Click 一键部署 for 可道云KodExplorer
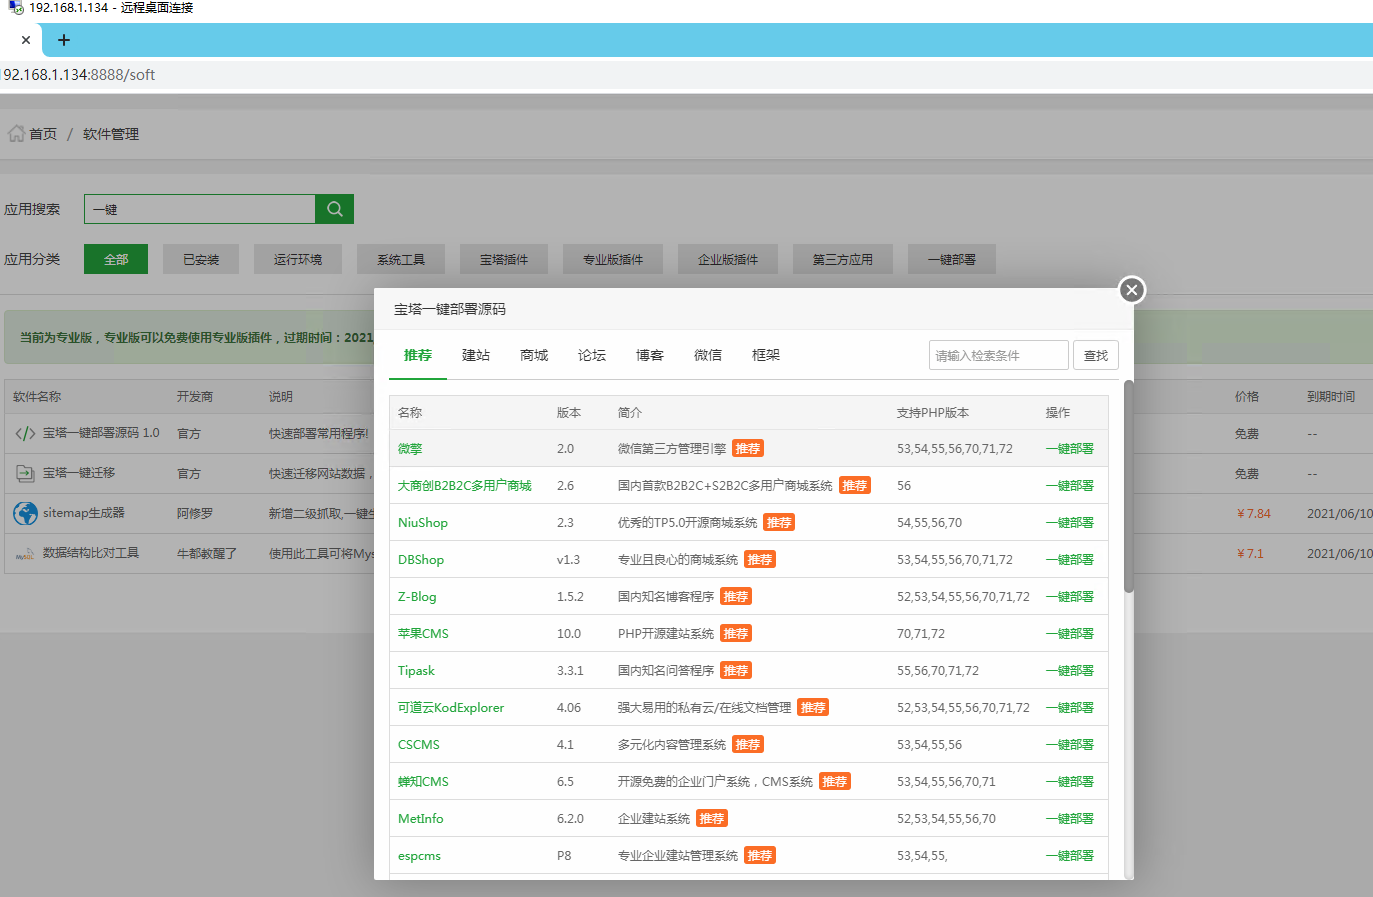Screen dimensions: 1373x897 coord(1070,708)
